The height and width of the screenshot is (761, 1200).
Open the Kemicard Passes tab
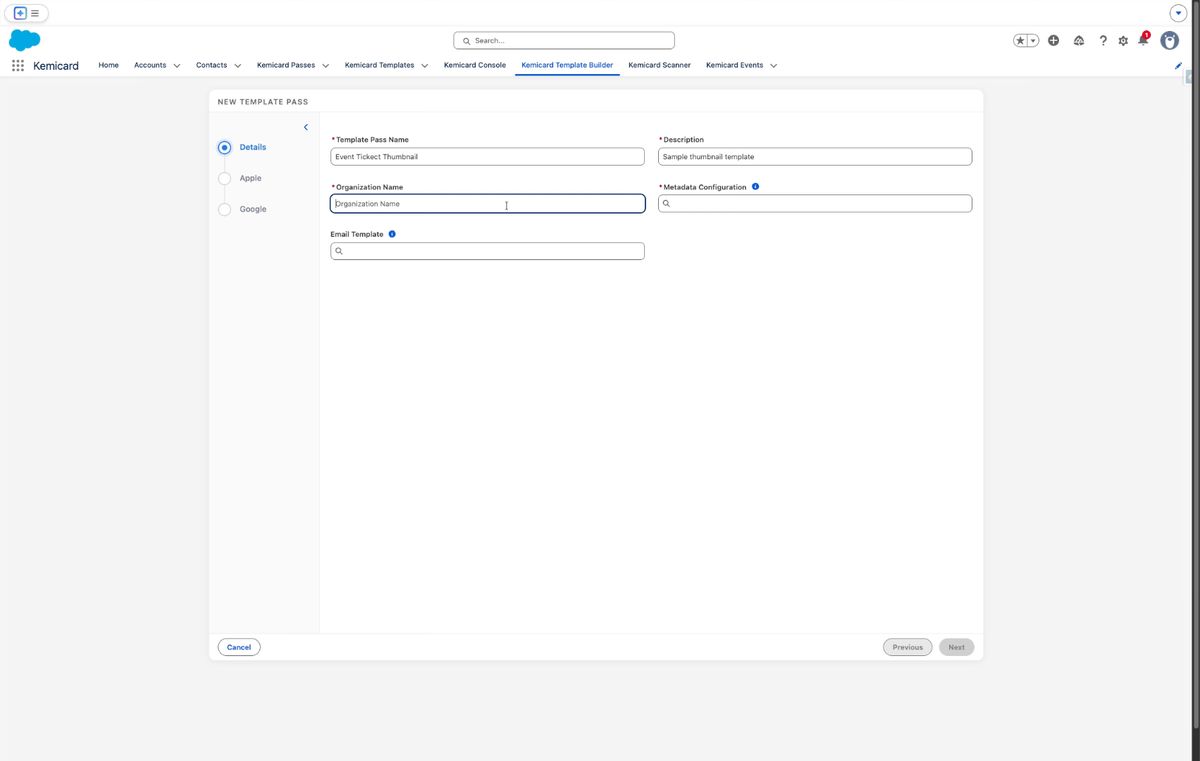click(x=286, y=65)
